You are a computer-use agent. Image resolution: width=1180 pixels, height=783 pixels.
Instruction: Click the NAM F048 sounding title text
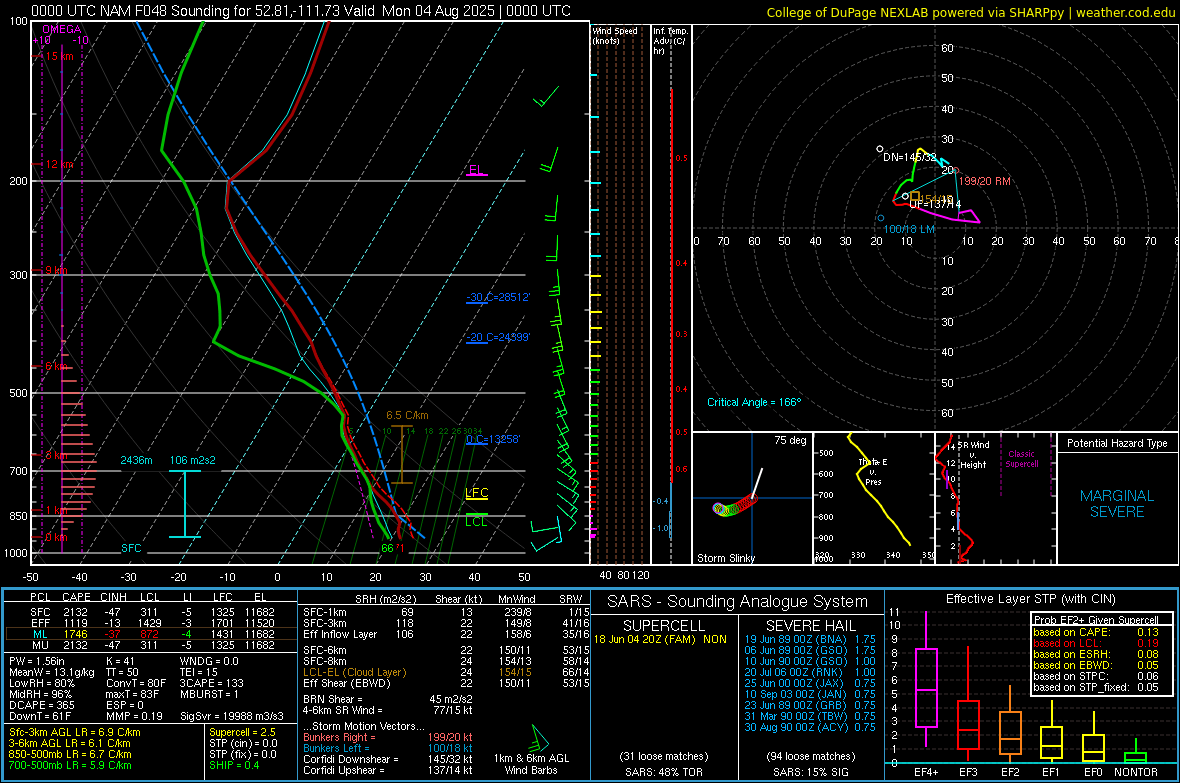click(301, 11)
